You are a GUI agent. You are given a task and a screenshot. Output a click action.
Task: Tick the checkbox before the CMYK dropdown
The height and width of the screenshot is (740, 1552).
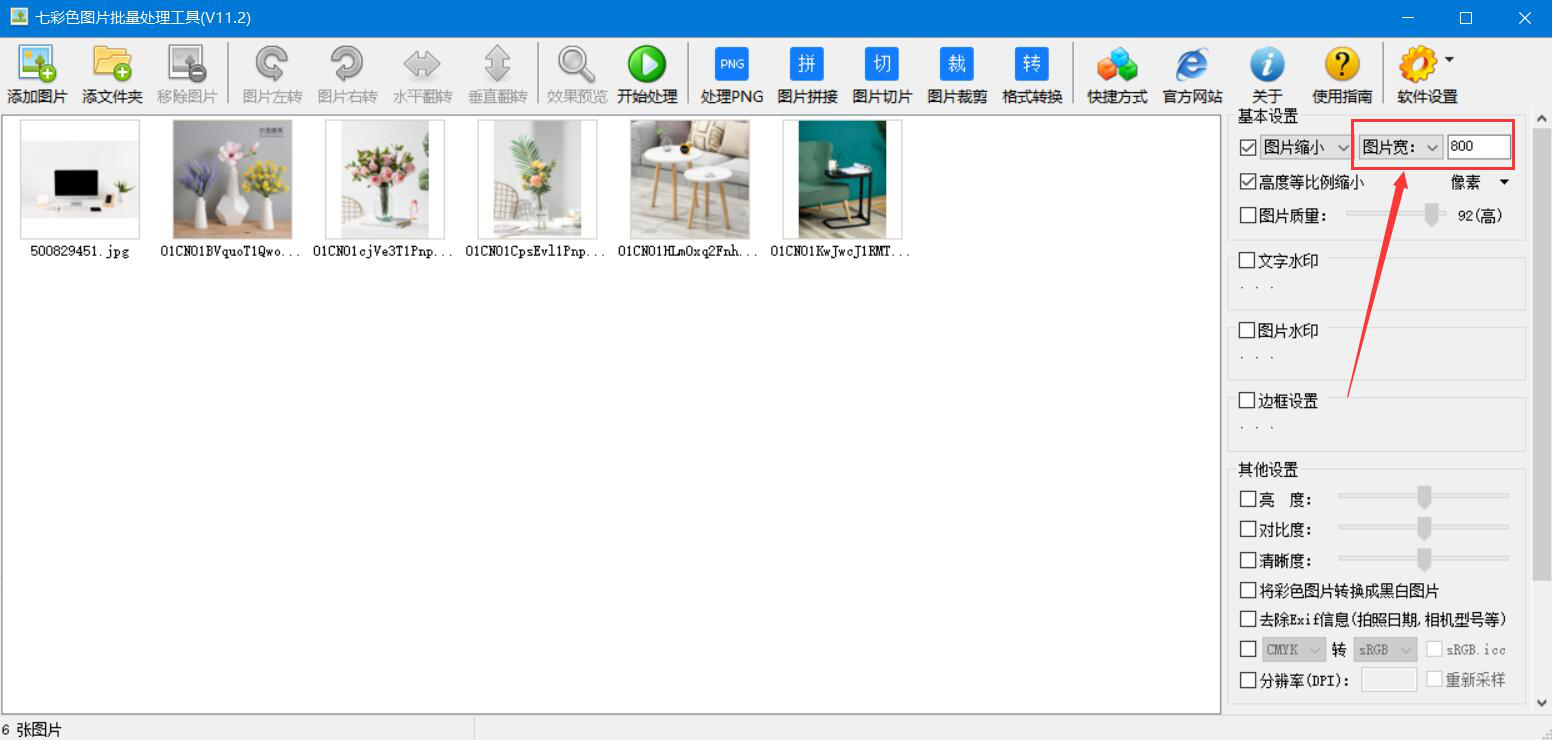1248,649
